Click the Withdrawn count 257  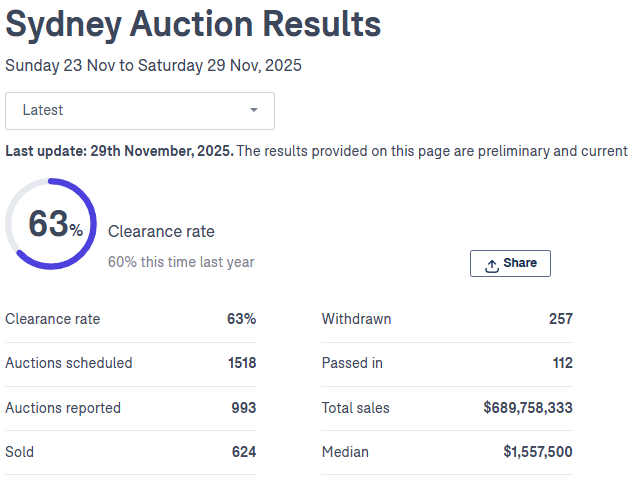coord(561,319)
